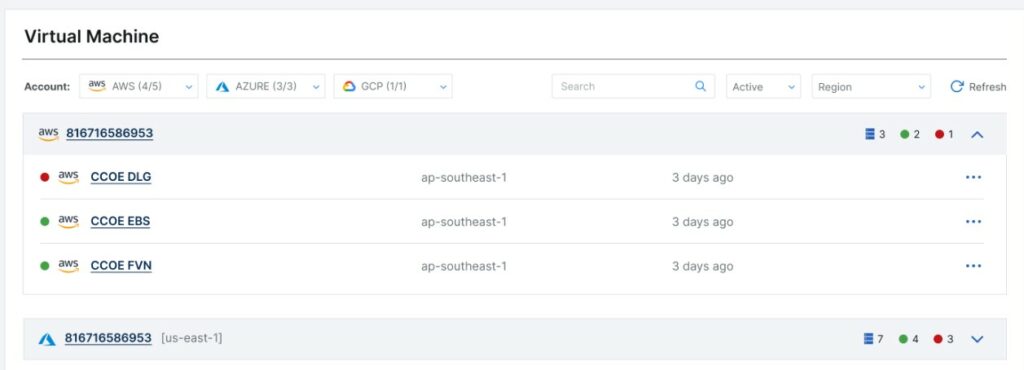Refresh the virtual machine list
This screenshot has width=1024, height=370.
(x=978, y=87)
